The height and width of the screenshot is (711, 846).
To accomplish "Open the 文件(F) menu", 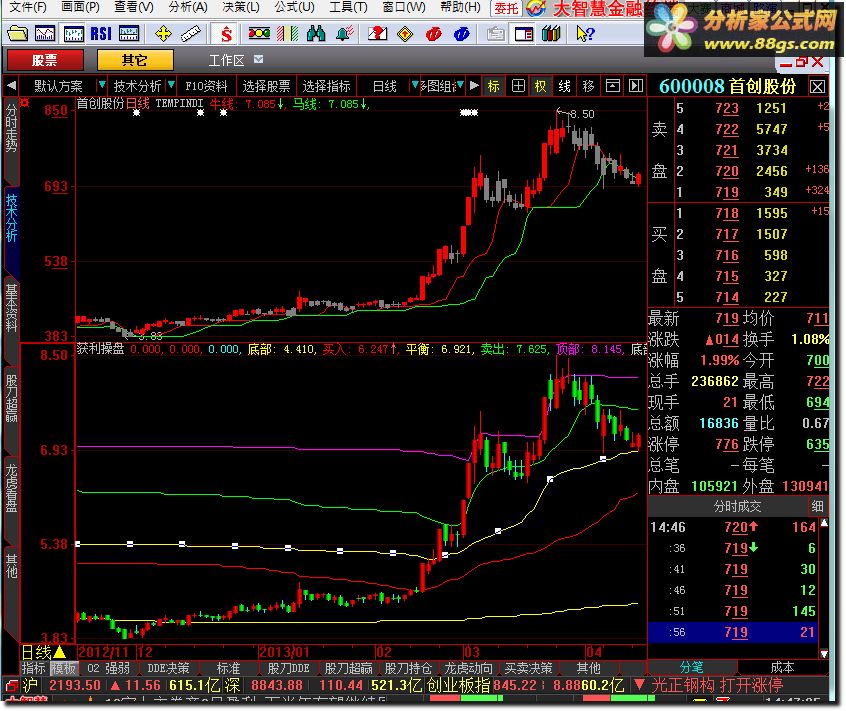I will pos(28,7).
